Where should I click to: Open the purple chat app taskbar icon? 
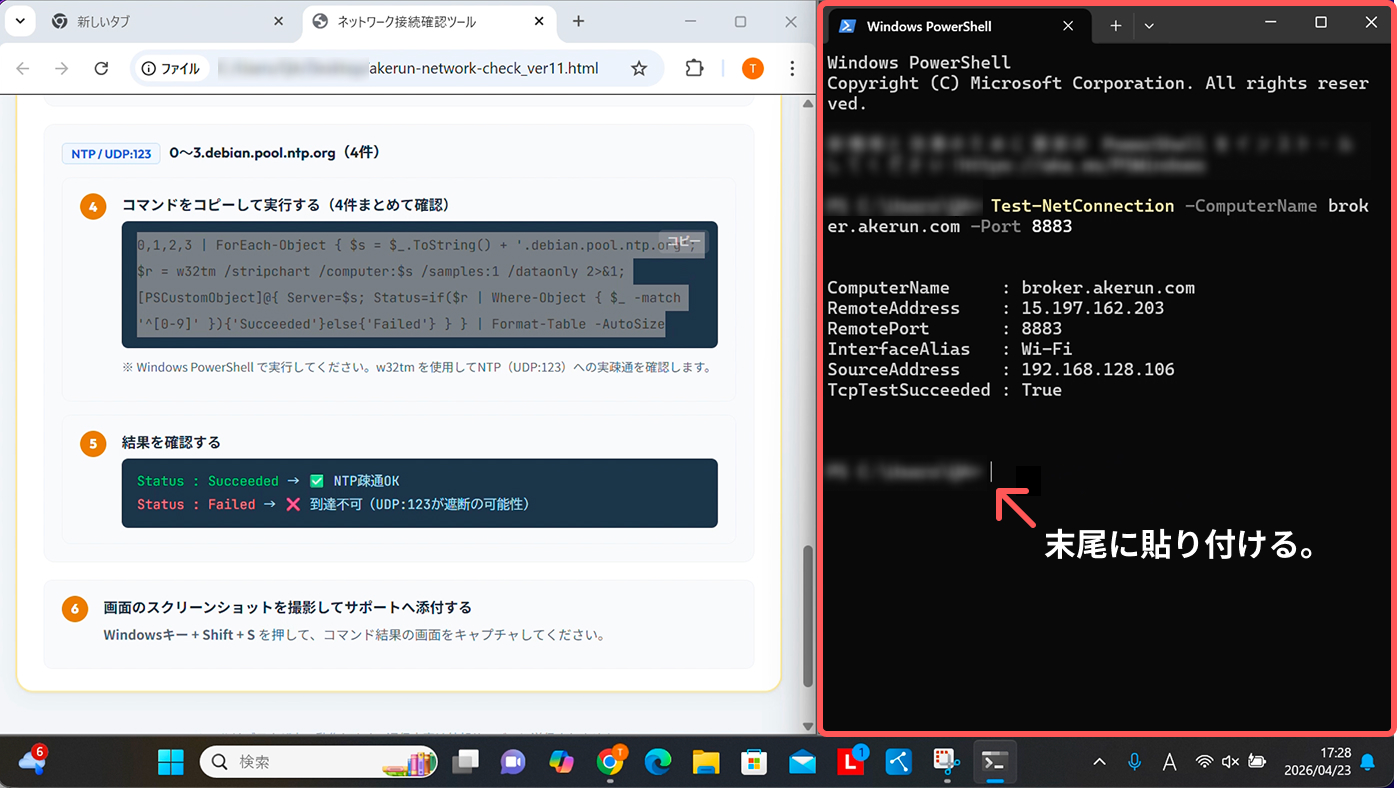513,762
